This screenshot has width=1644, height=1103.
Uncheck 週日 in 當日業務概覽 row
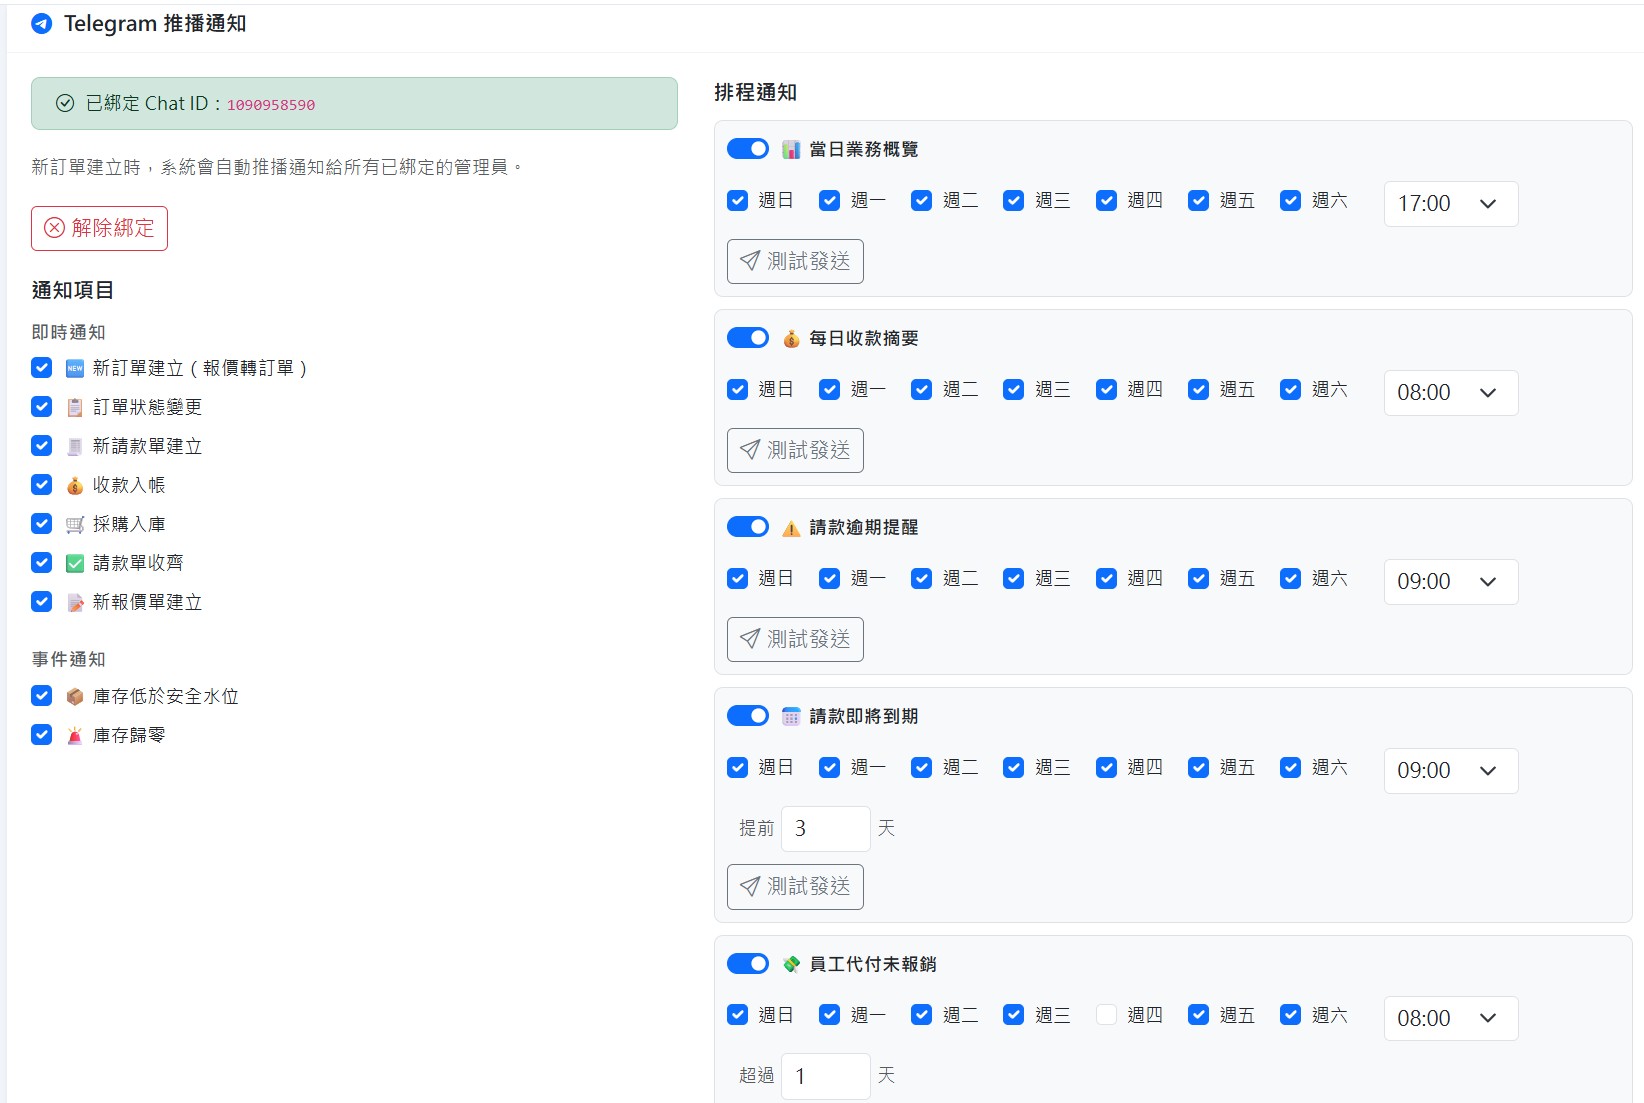(738, 200)
